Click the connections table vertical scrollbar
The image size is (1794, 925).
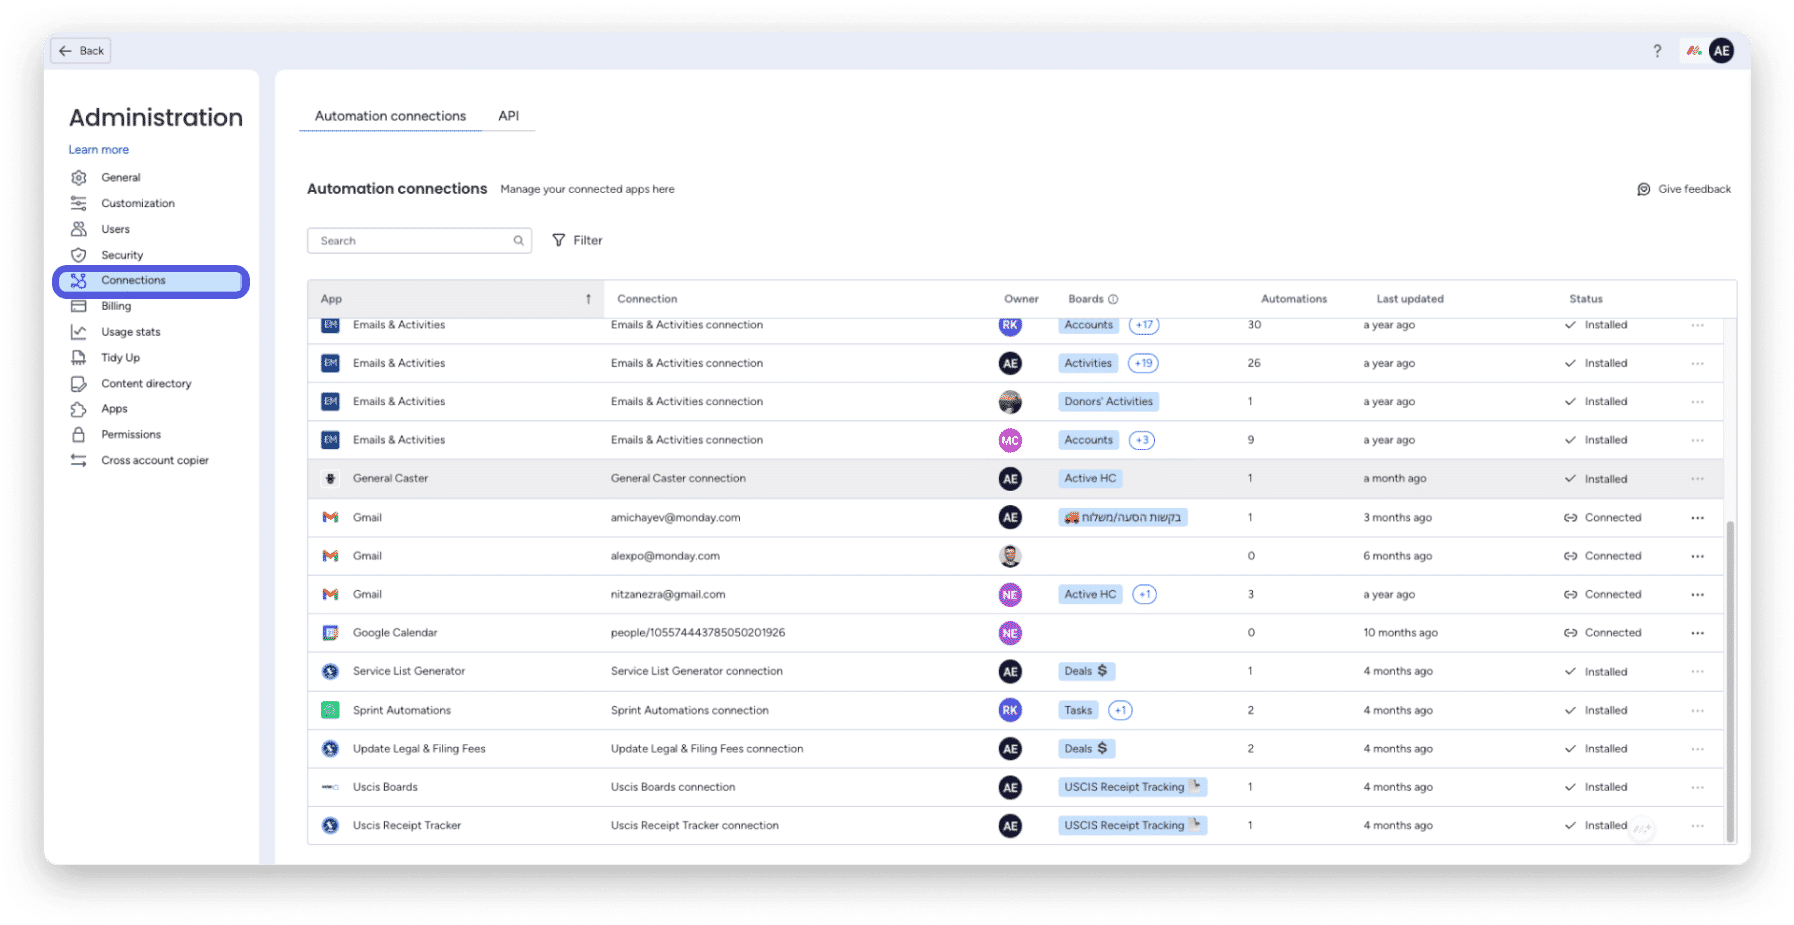click(1730, 680)
